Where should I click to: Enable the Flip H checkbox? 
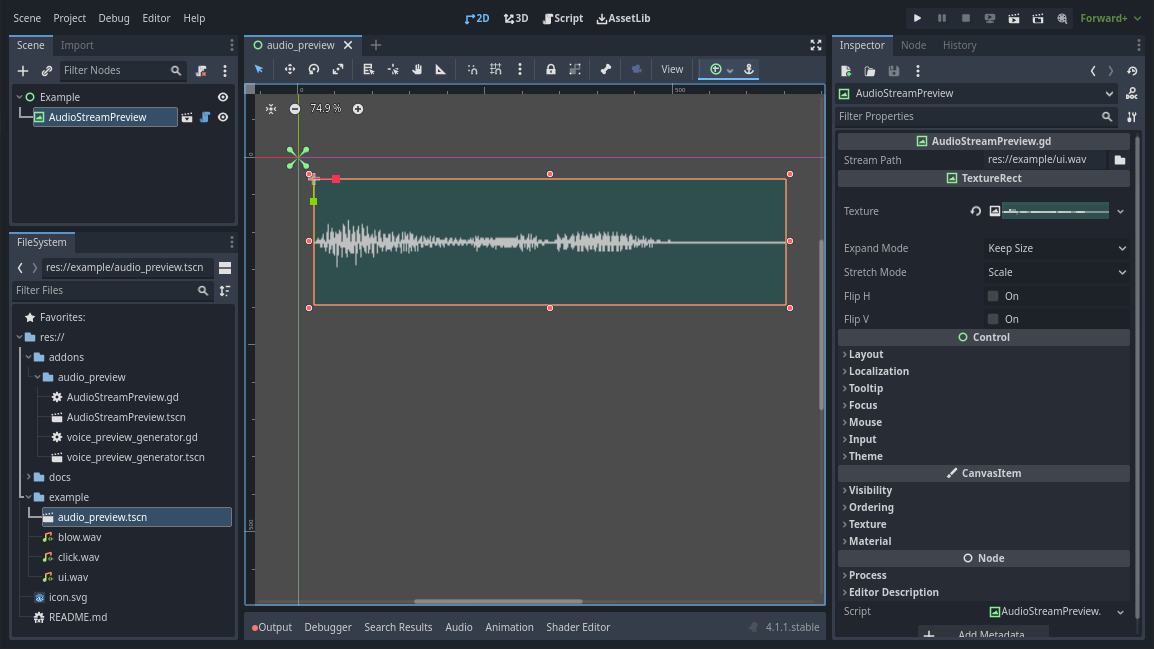pyautogui.click(x=993, y=296)
